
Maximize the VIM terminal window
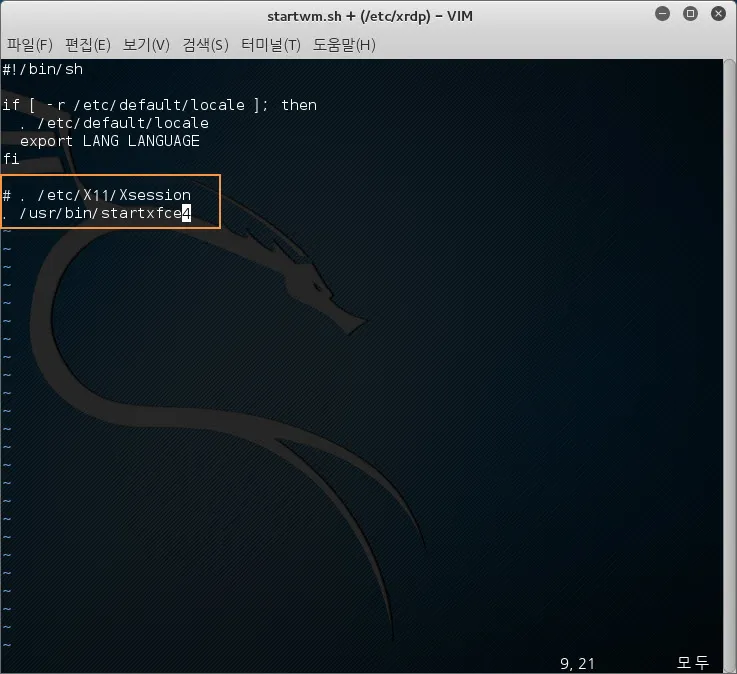690,14
